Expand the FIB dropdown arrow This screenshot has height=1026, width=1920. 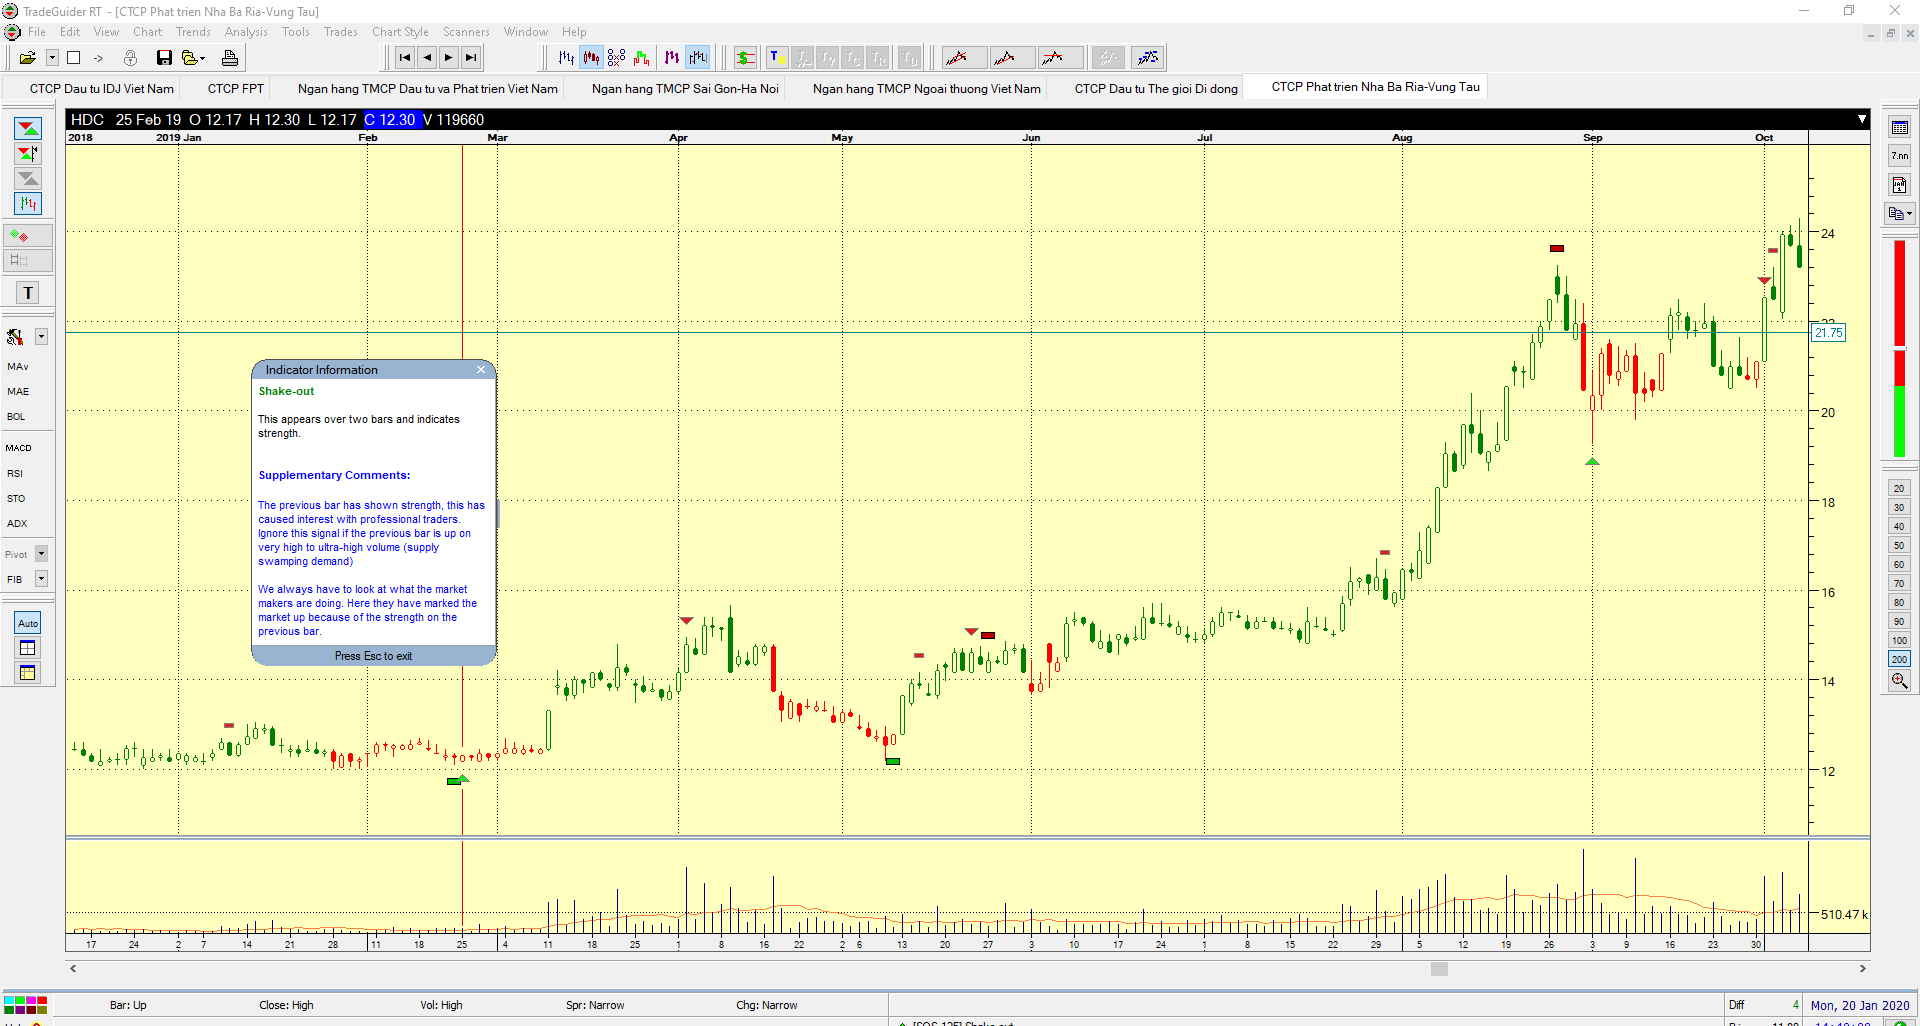point(42,579)
